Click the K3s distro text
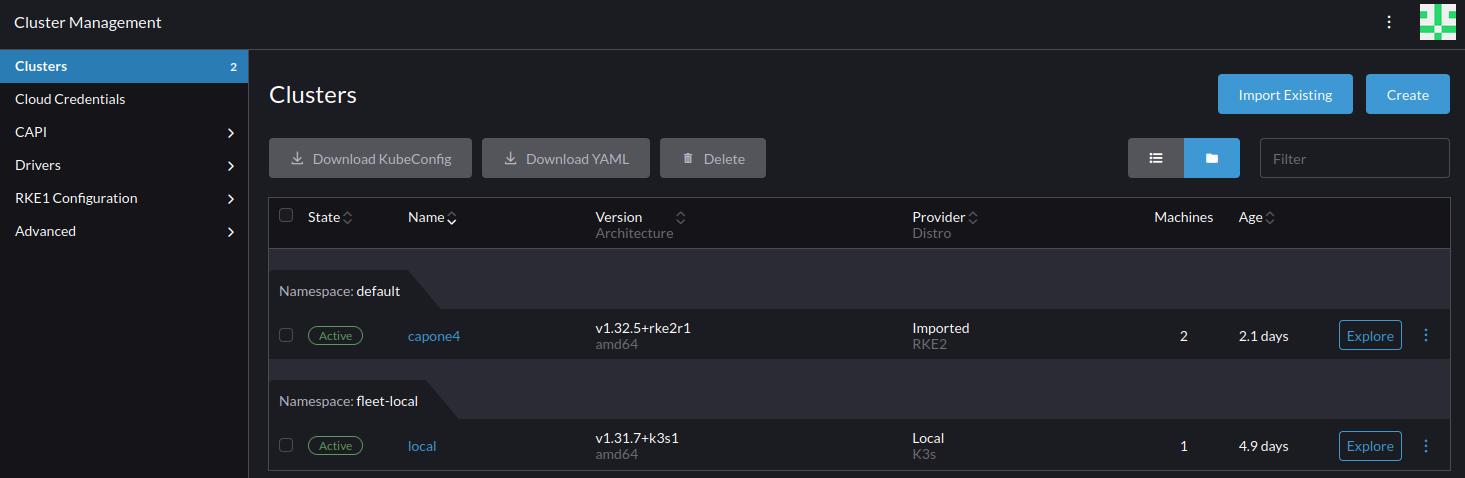1465x478 pixels. (x=925, y=454)
